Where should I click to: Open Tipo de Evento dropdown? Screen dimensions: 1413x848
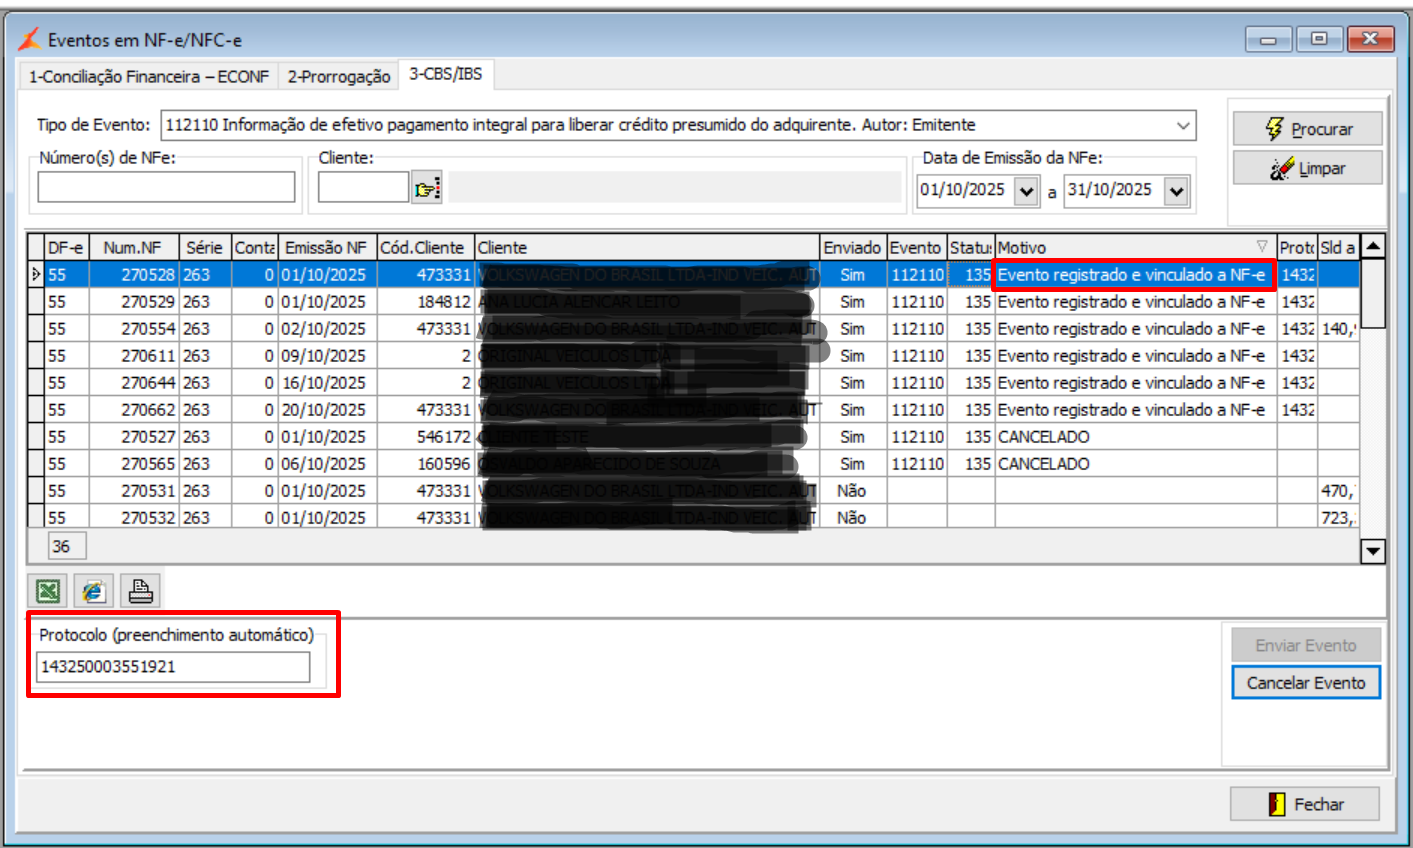[1183, 125]
